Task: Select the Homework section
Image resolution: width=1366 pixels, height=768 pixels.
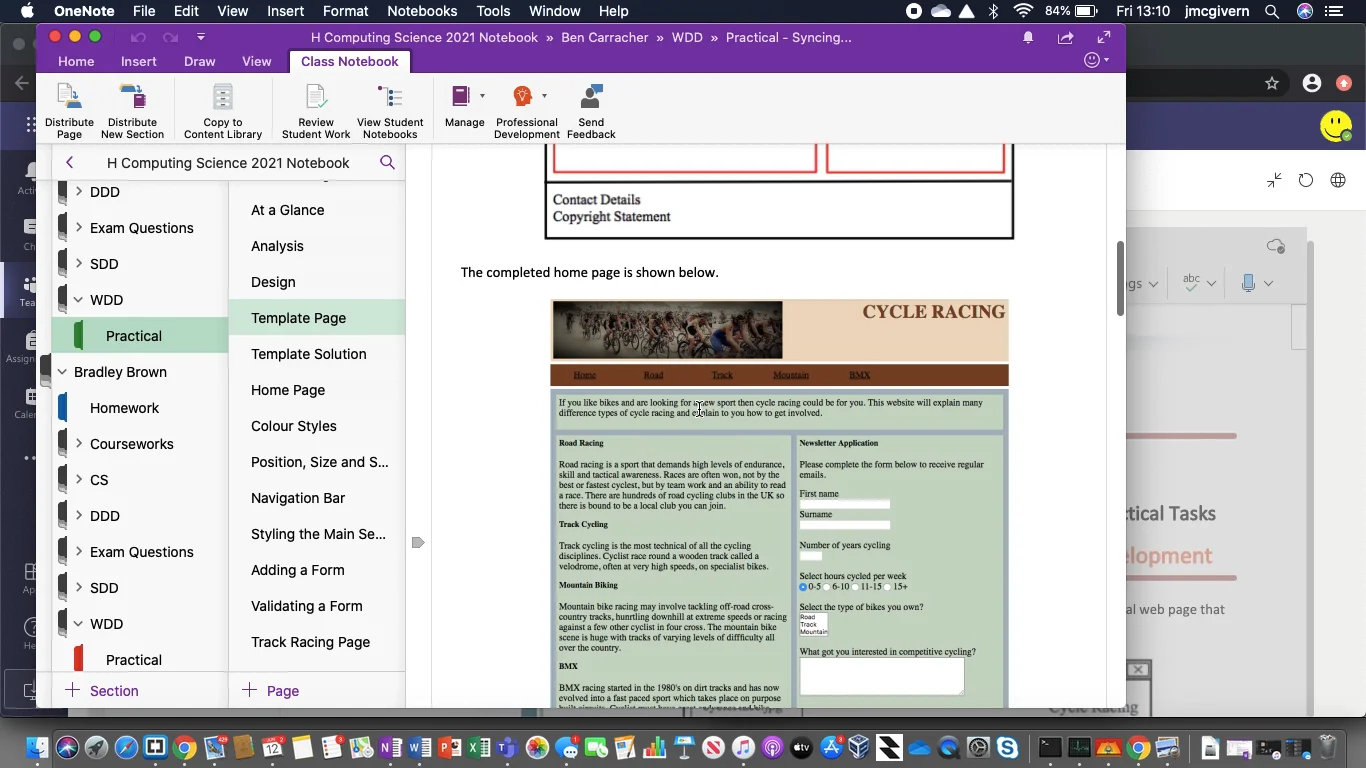Action: pos(140,408)
